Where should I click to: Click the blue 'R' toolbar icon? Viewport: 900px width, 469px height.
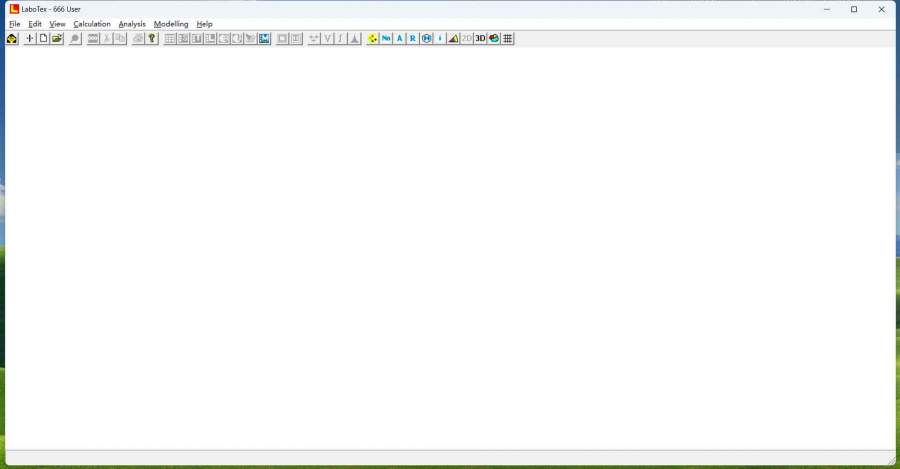[413, 38]
